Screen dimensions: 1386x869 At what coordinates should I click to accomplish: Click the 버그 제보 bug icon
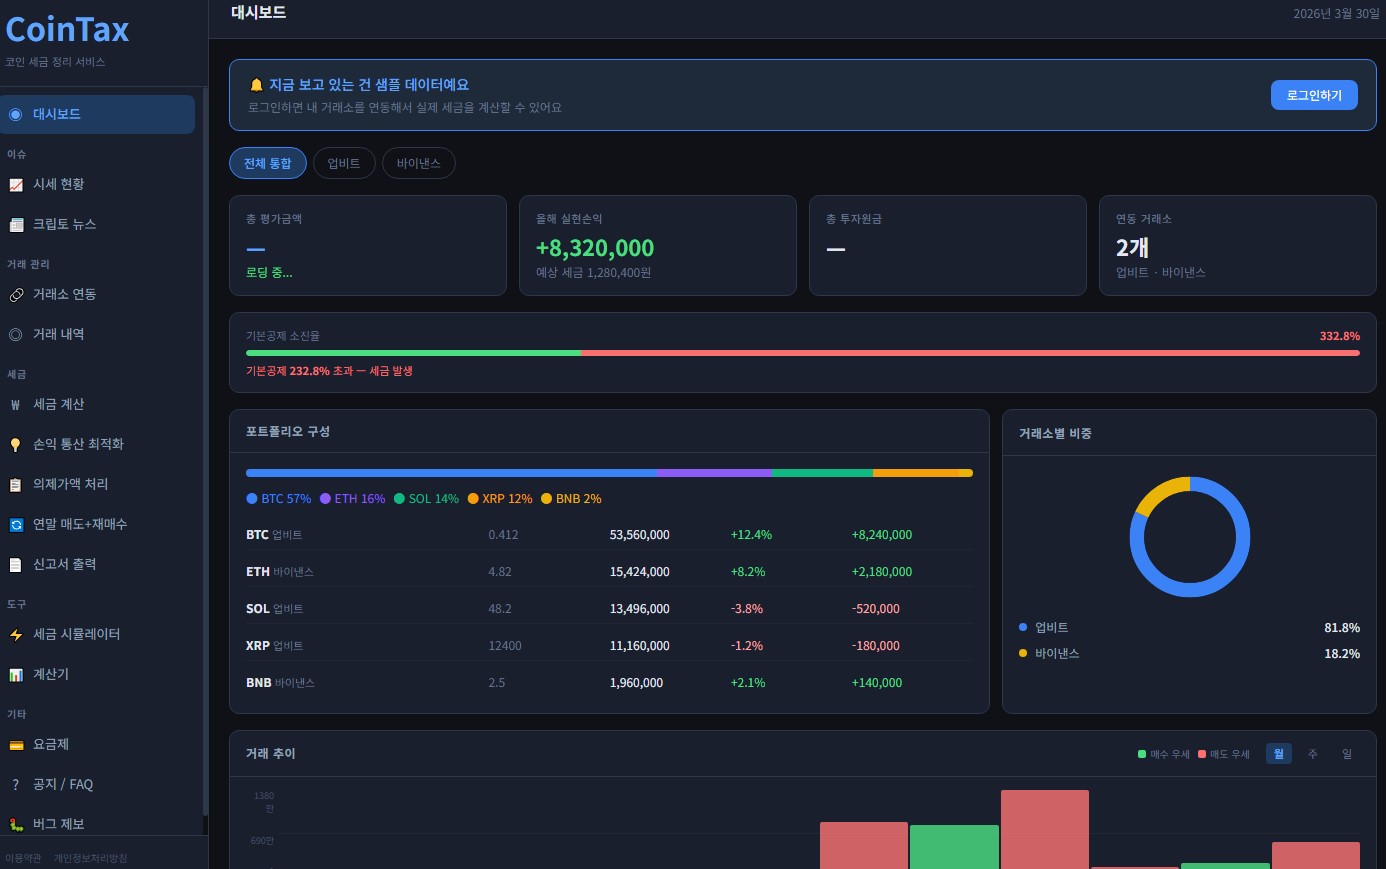[15, 824]
